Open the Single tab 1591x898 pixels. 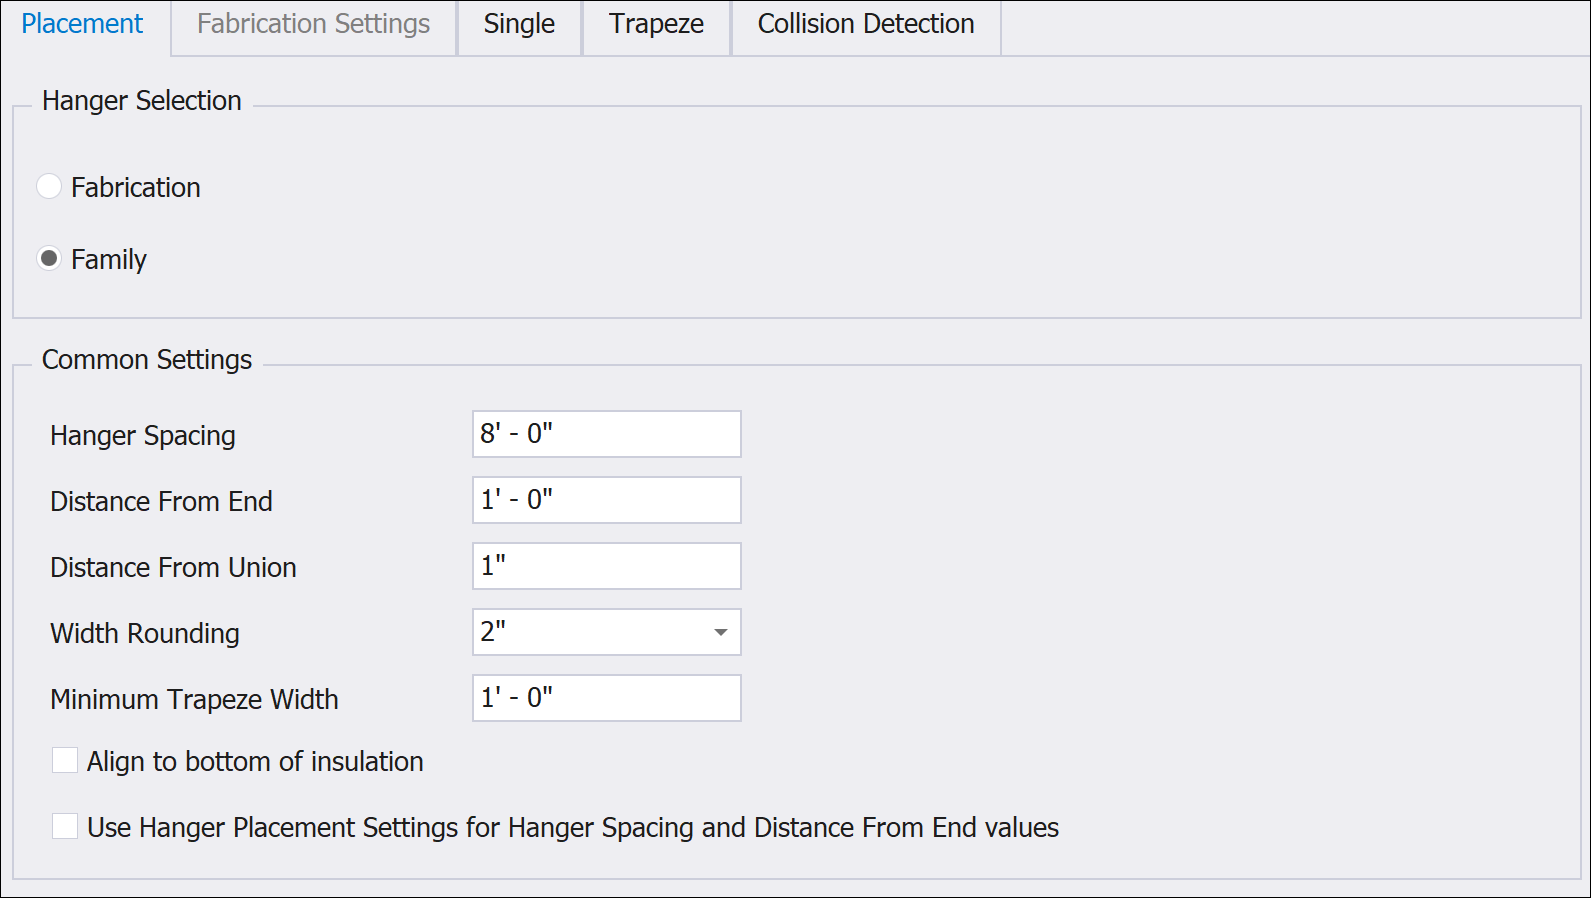pos(519,24)
